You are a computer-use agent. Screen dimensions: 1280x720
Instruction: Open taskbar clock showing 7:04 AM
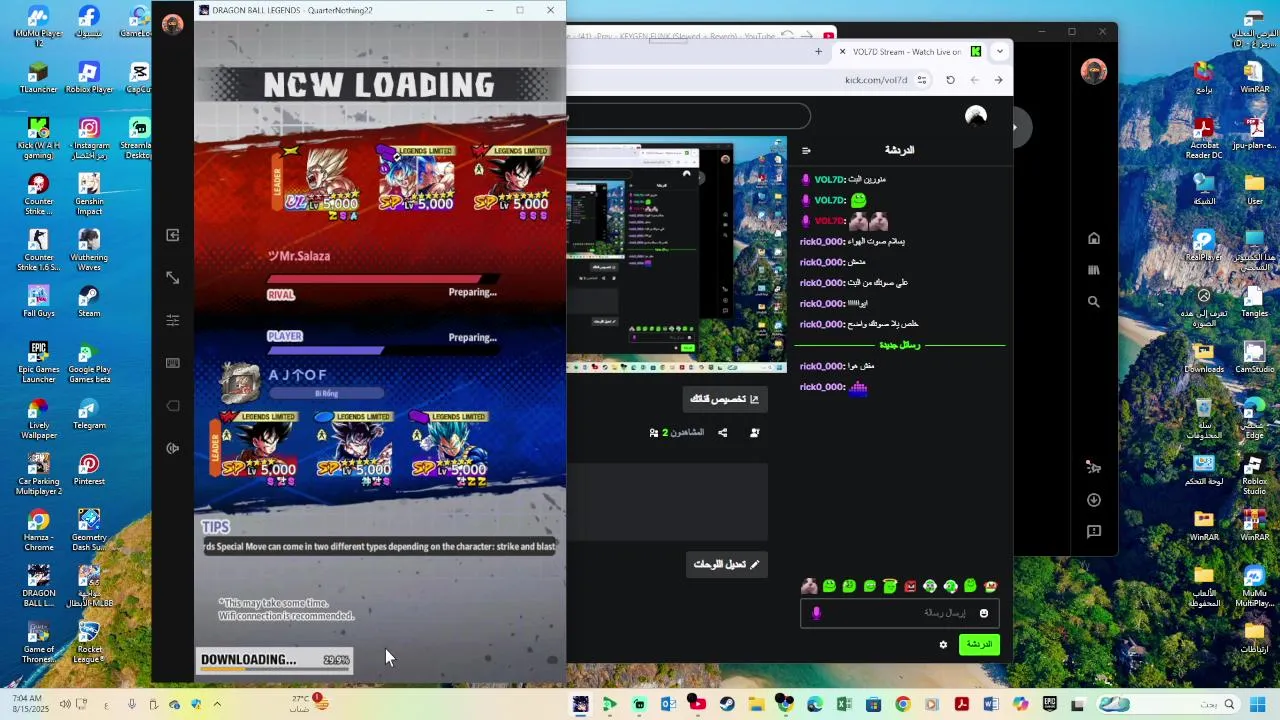28,704
